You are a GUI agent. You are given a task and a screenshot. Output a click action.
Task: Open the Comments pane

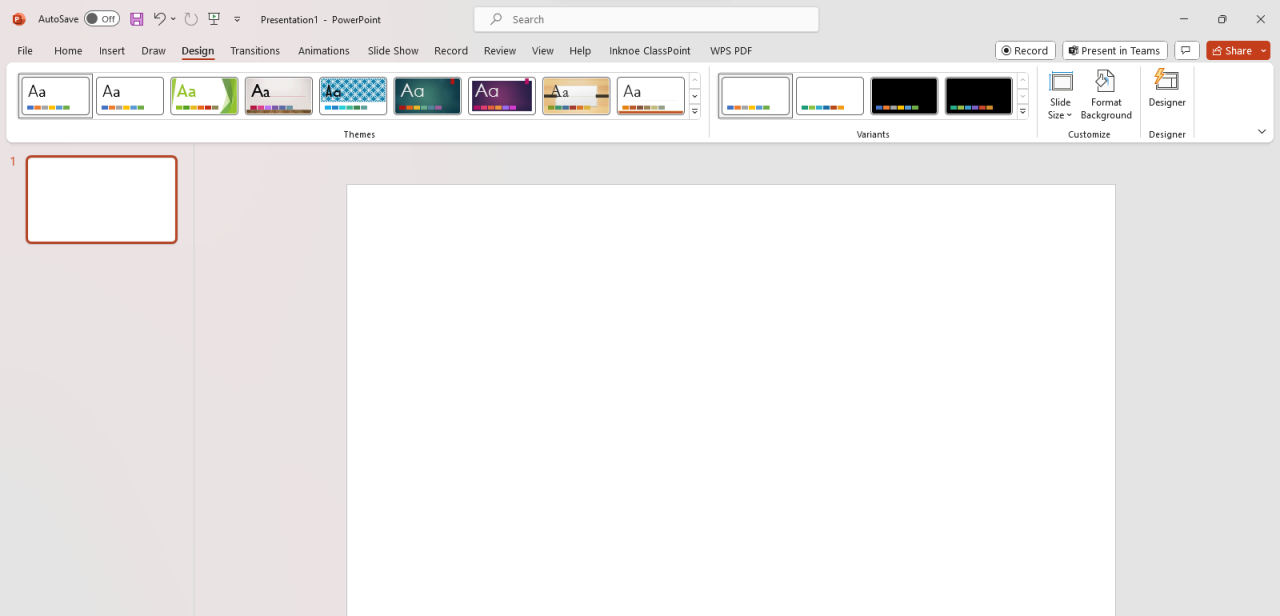coord(1186,50)
